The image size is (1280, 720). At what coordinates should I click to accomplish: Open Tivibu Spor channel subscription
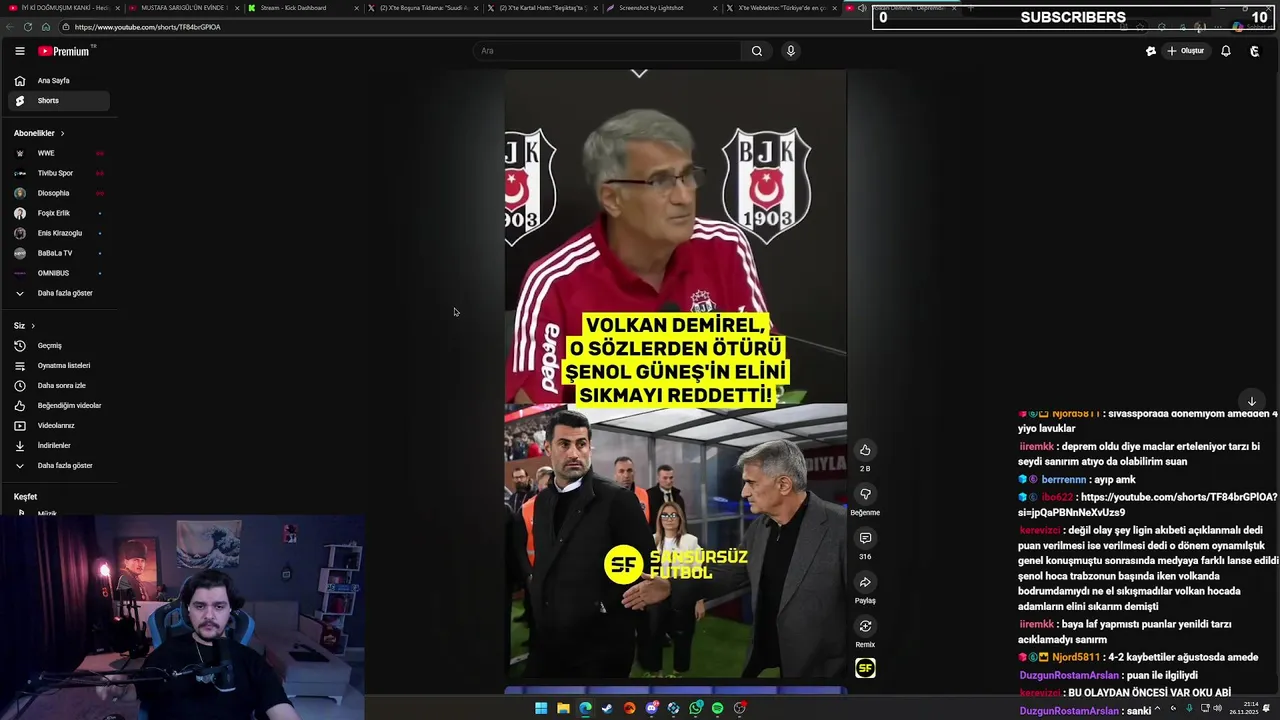coord(59,173)
